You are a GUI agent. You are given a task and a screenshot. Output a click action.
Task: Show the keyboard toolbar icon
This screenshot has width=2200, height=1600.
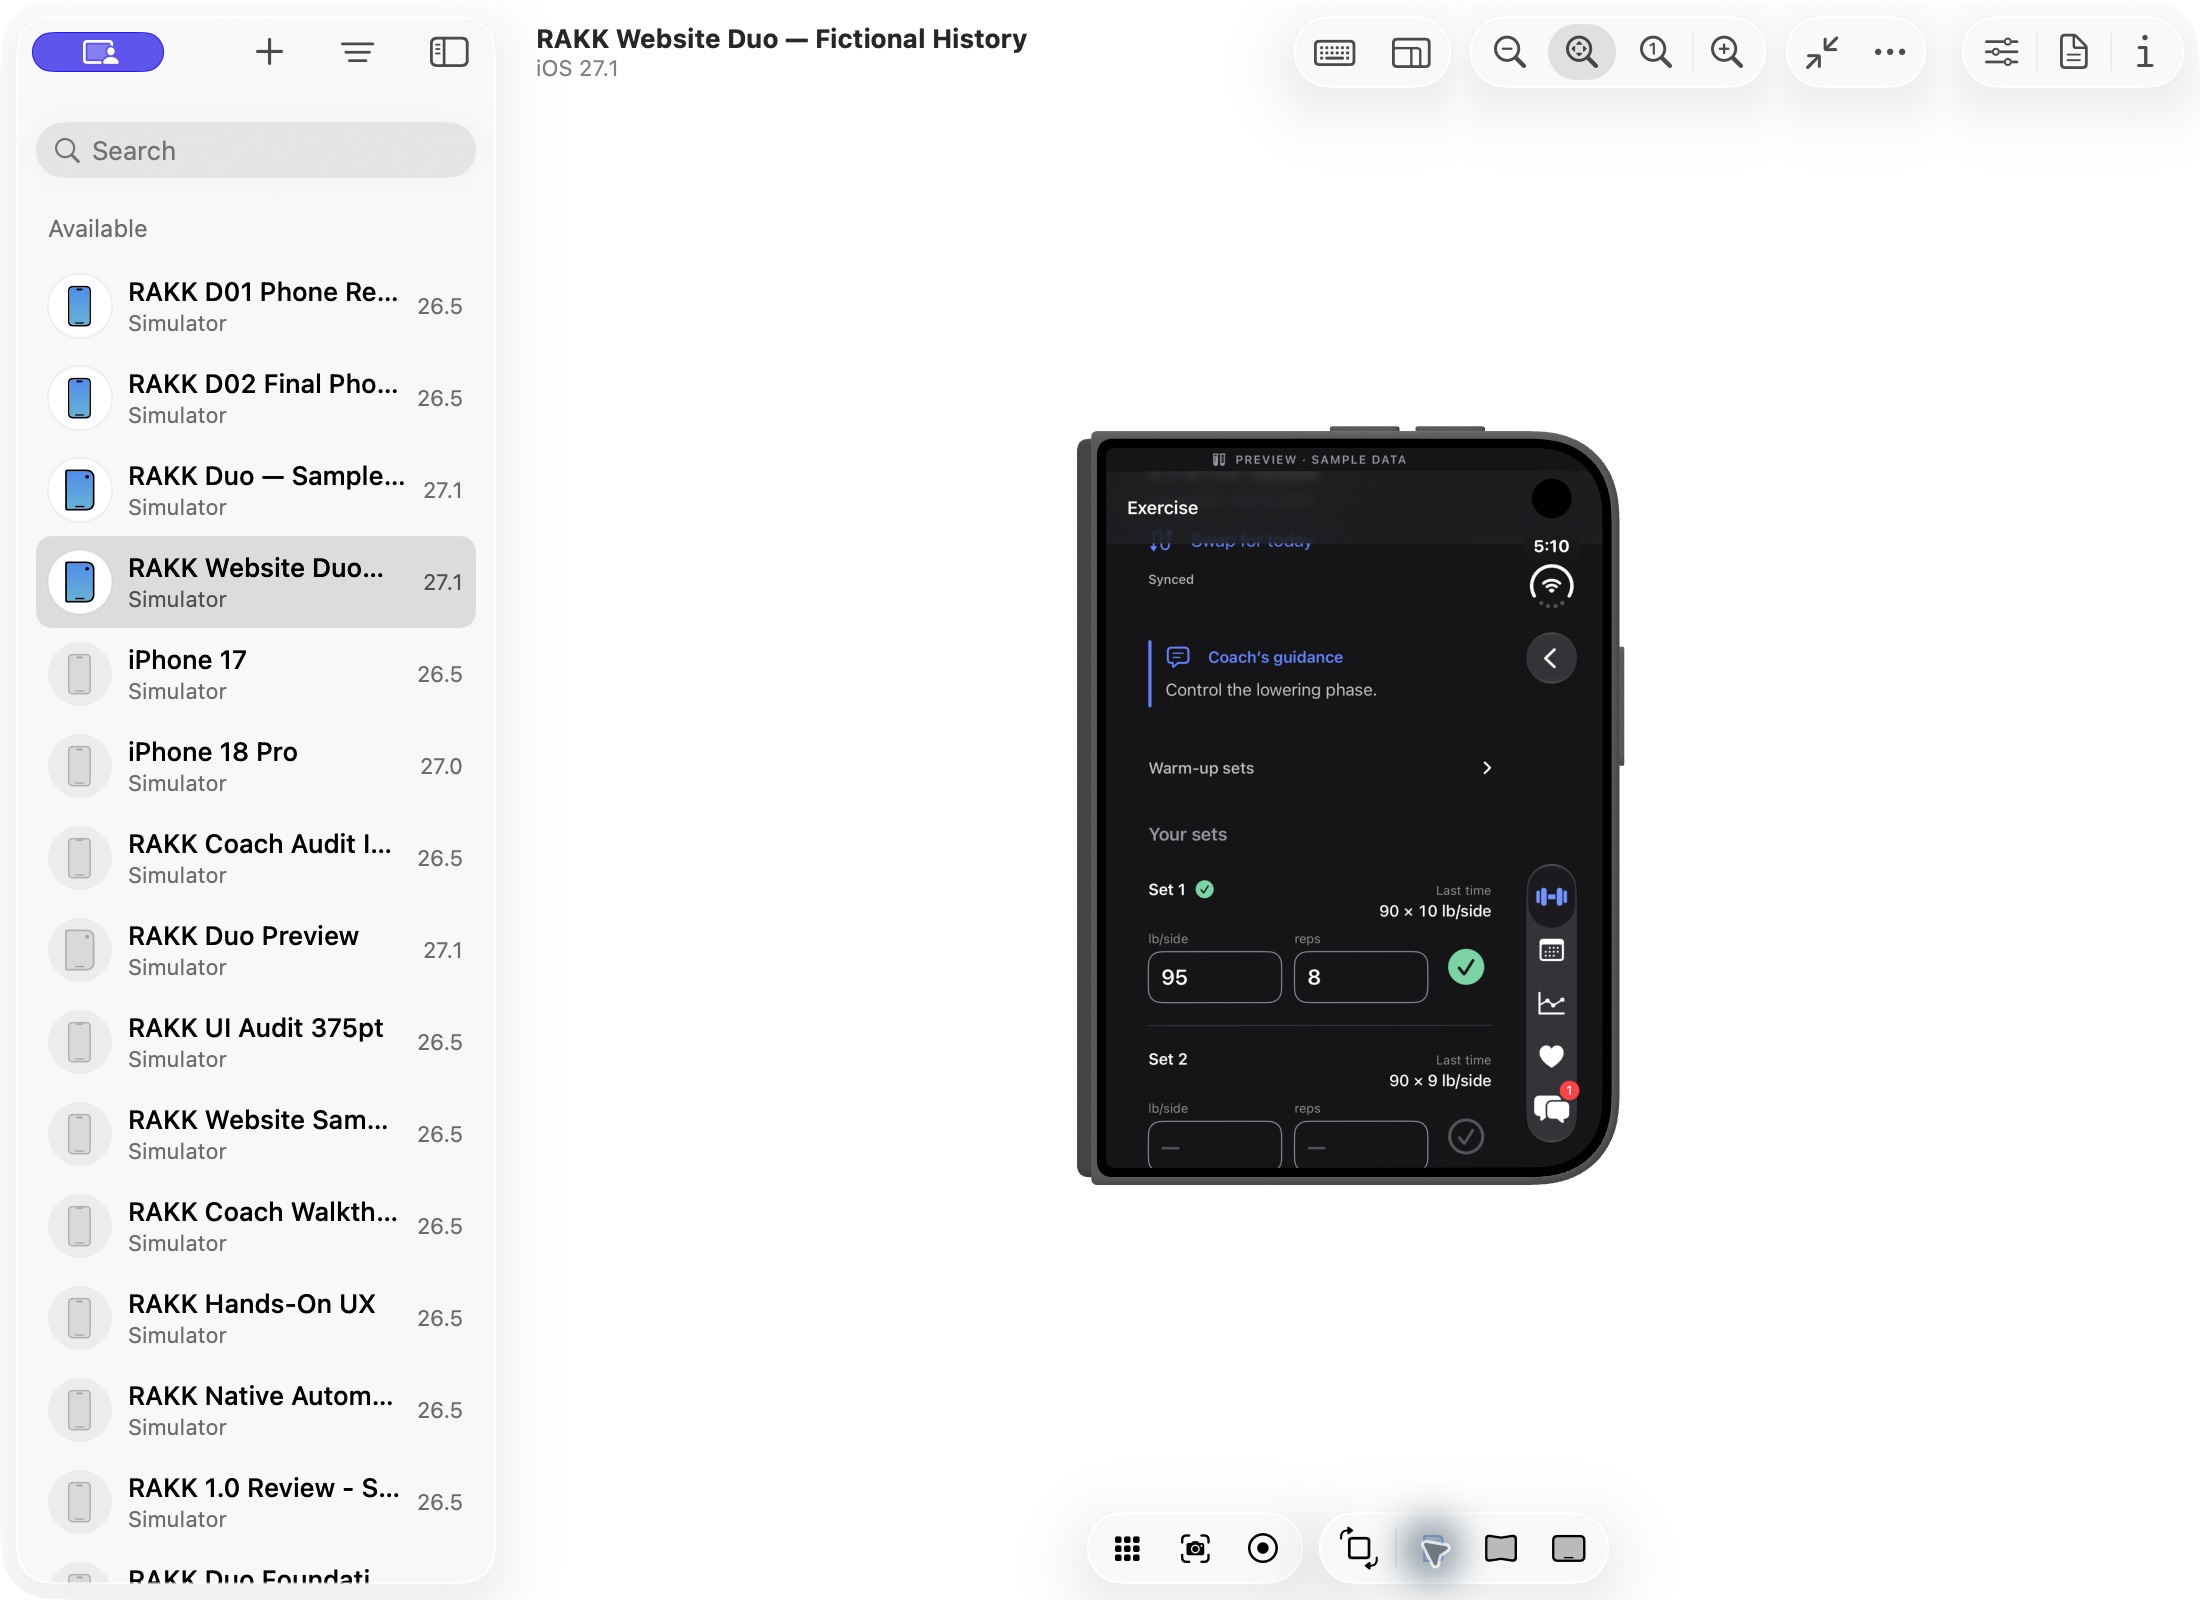point(1335,52)
